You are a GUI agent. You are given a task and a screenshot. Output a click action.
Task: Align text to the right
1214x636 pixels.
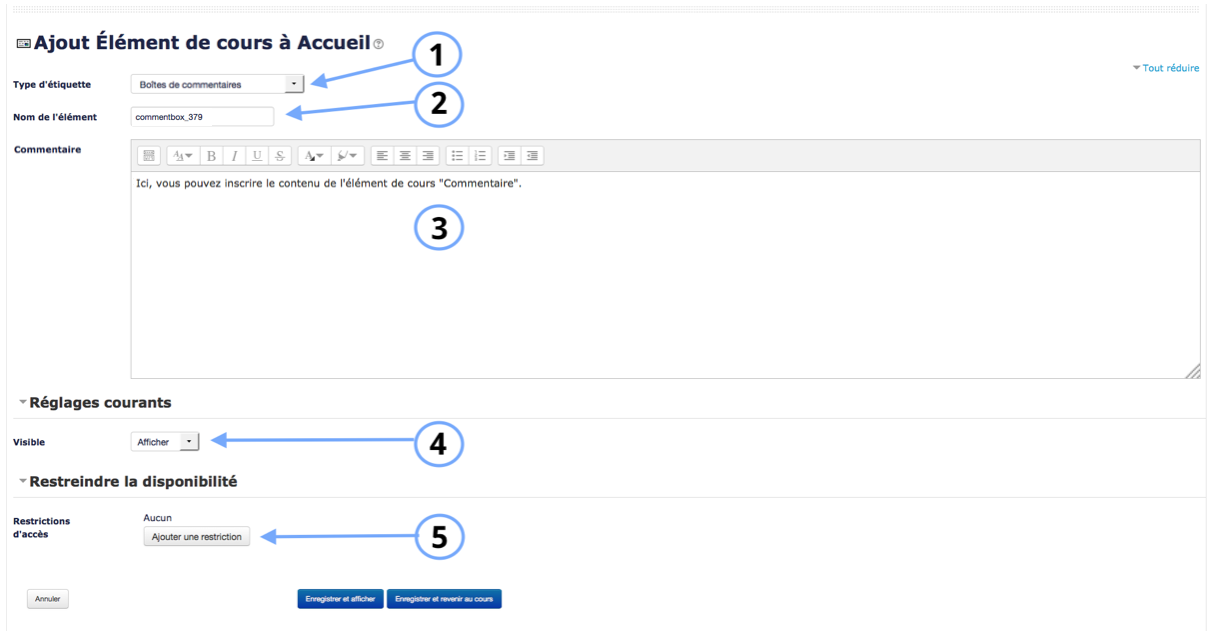pos(428,156)
